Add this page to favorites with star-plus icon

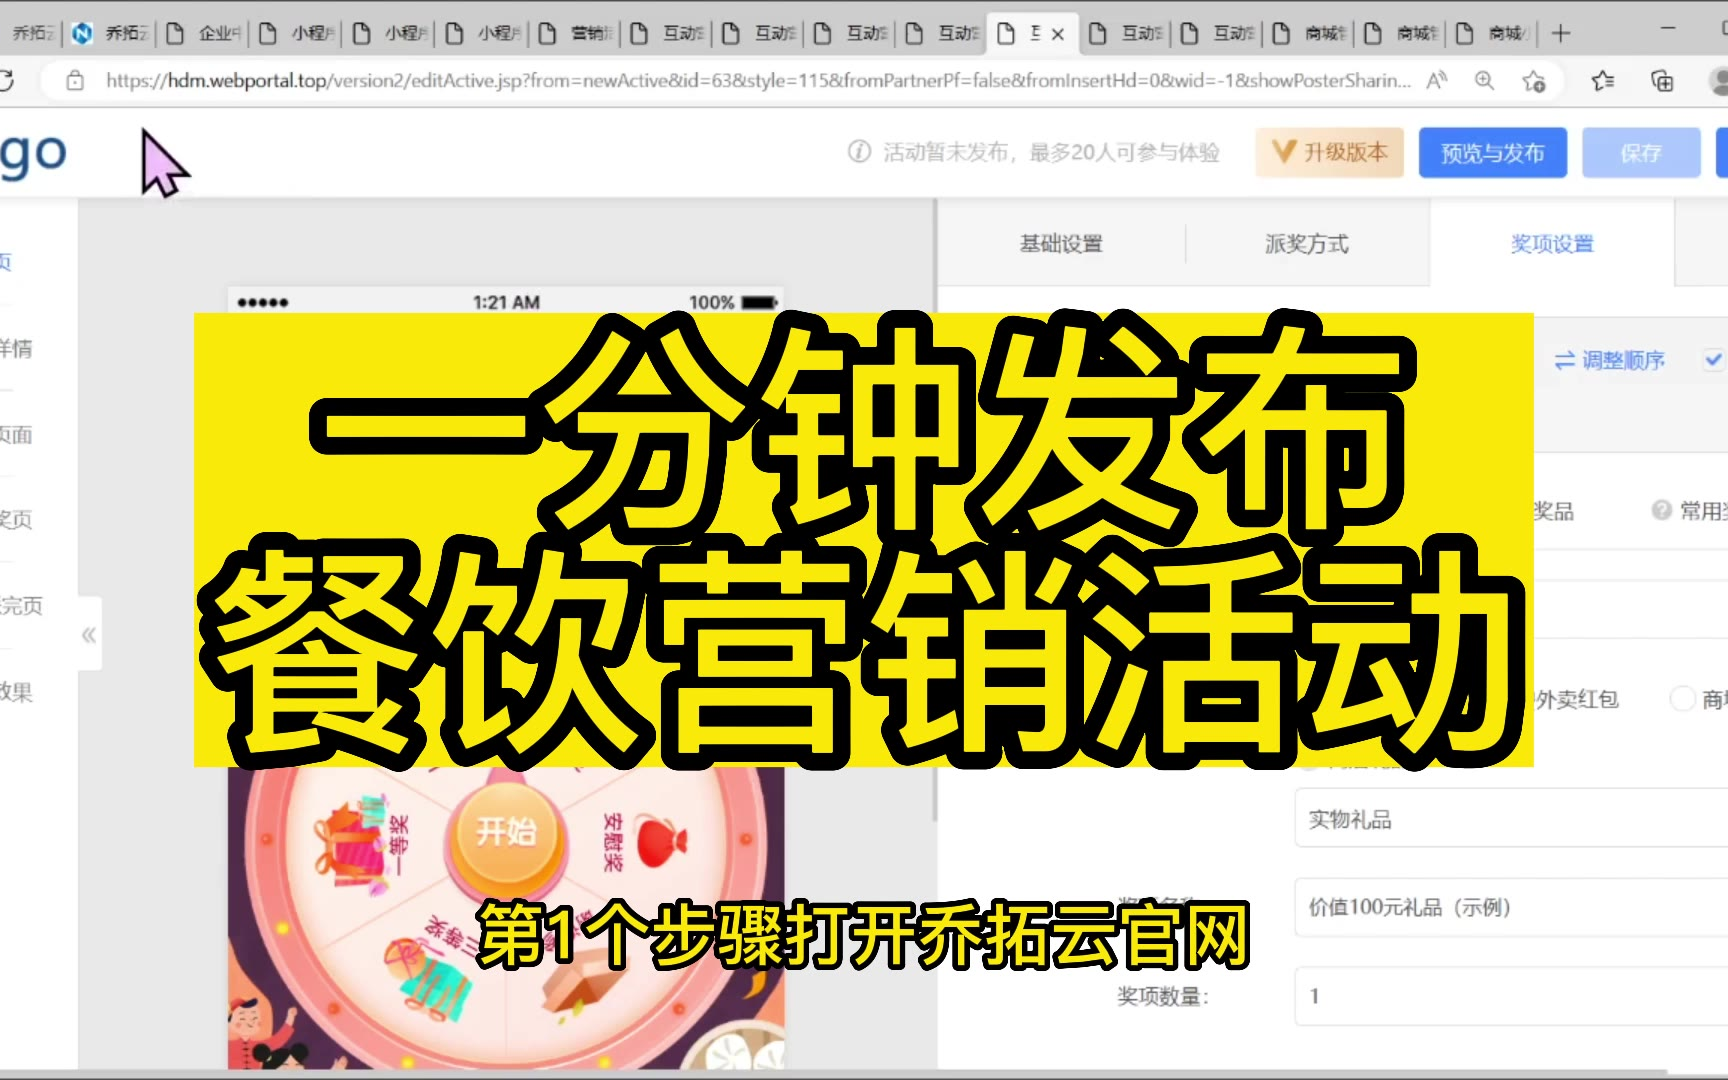point(1534,81)
